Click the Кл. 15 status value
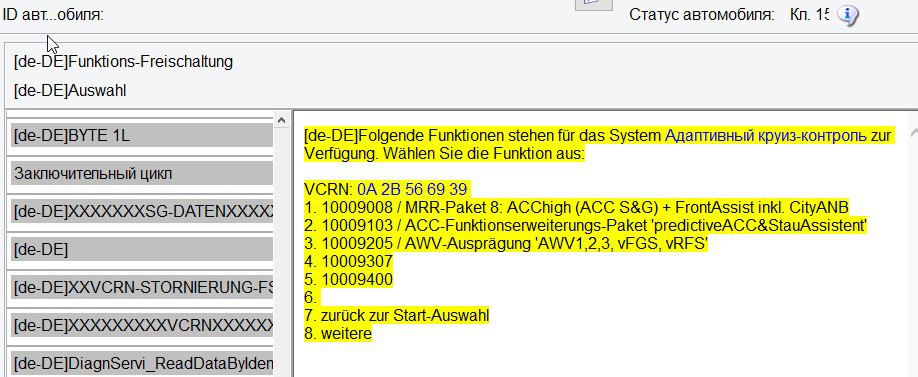Screen dimensions: 918x377 pyautogui.click(x=810, y=15)
